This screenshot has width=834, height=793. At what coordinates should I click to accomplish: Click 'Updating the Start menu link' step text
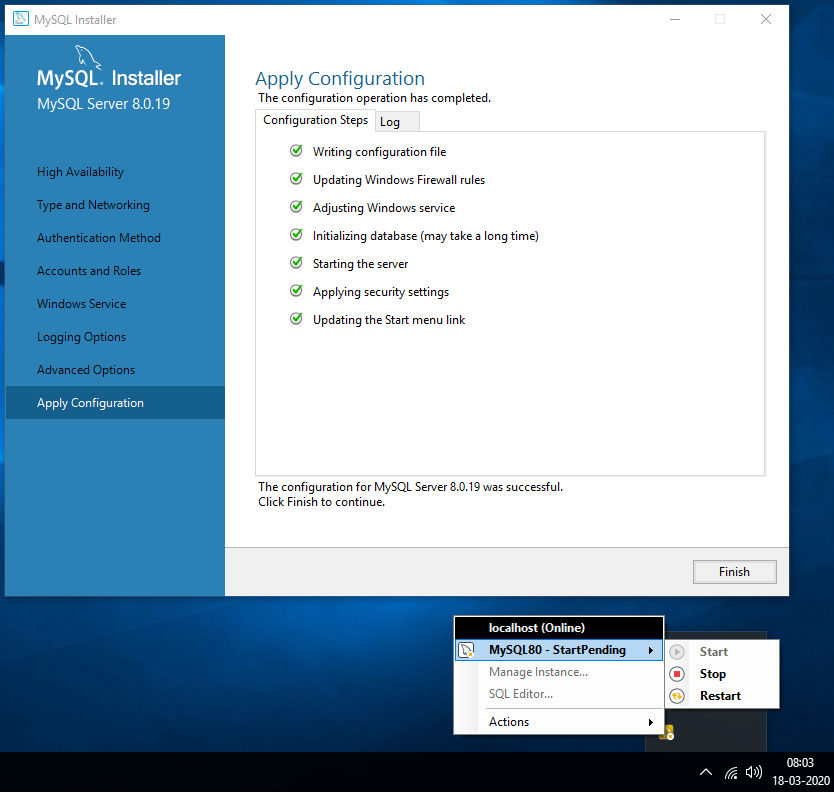[389, 320]
